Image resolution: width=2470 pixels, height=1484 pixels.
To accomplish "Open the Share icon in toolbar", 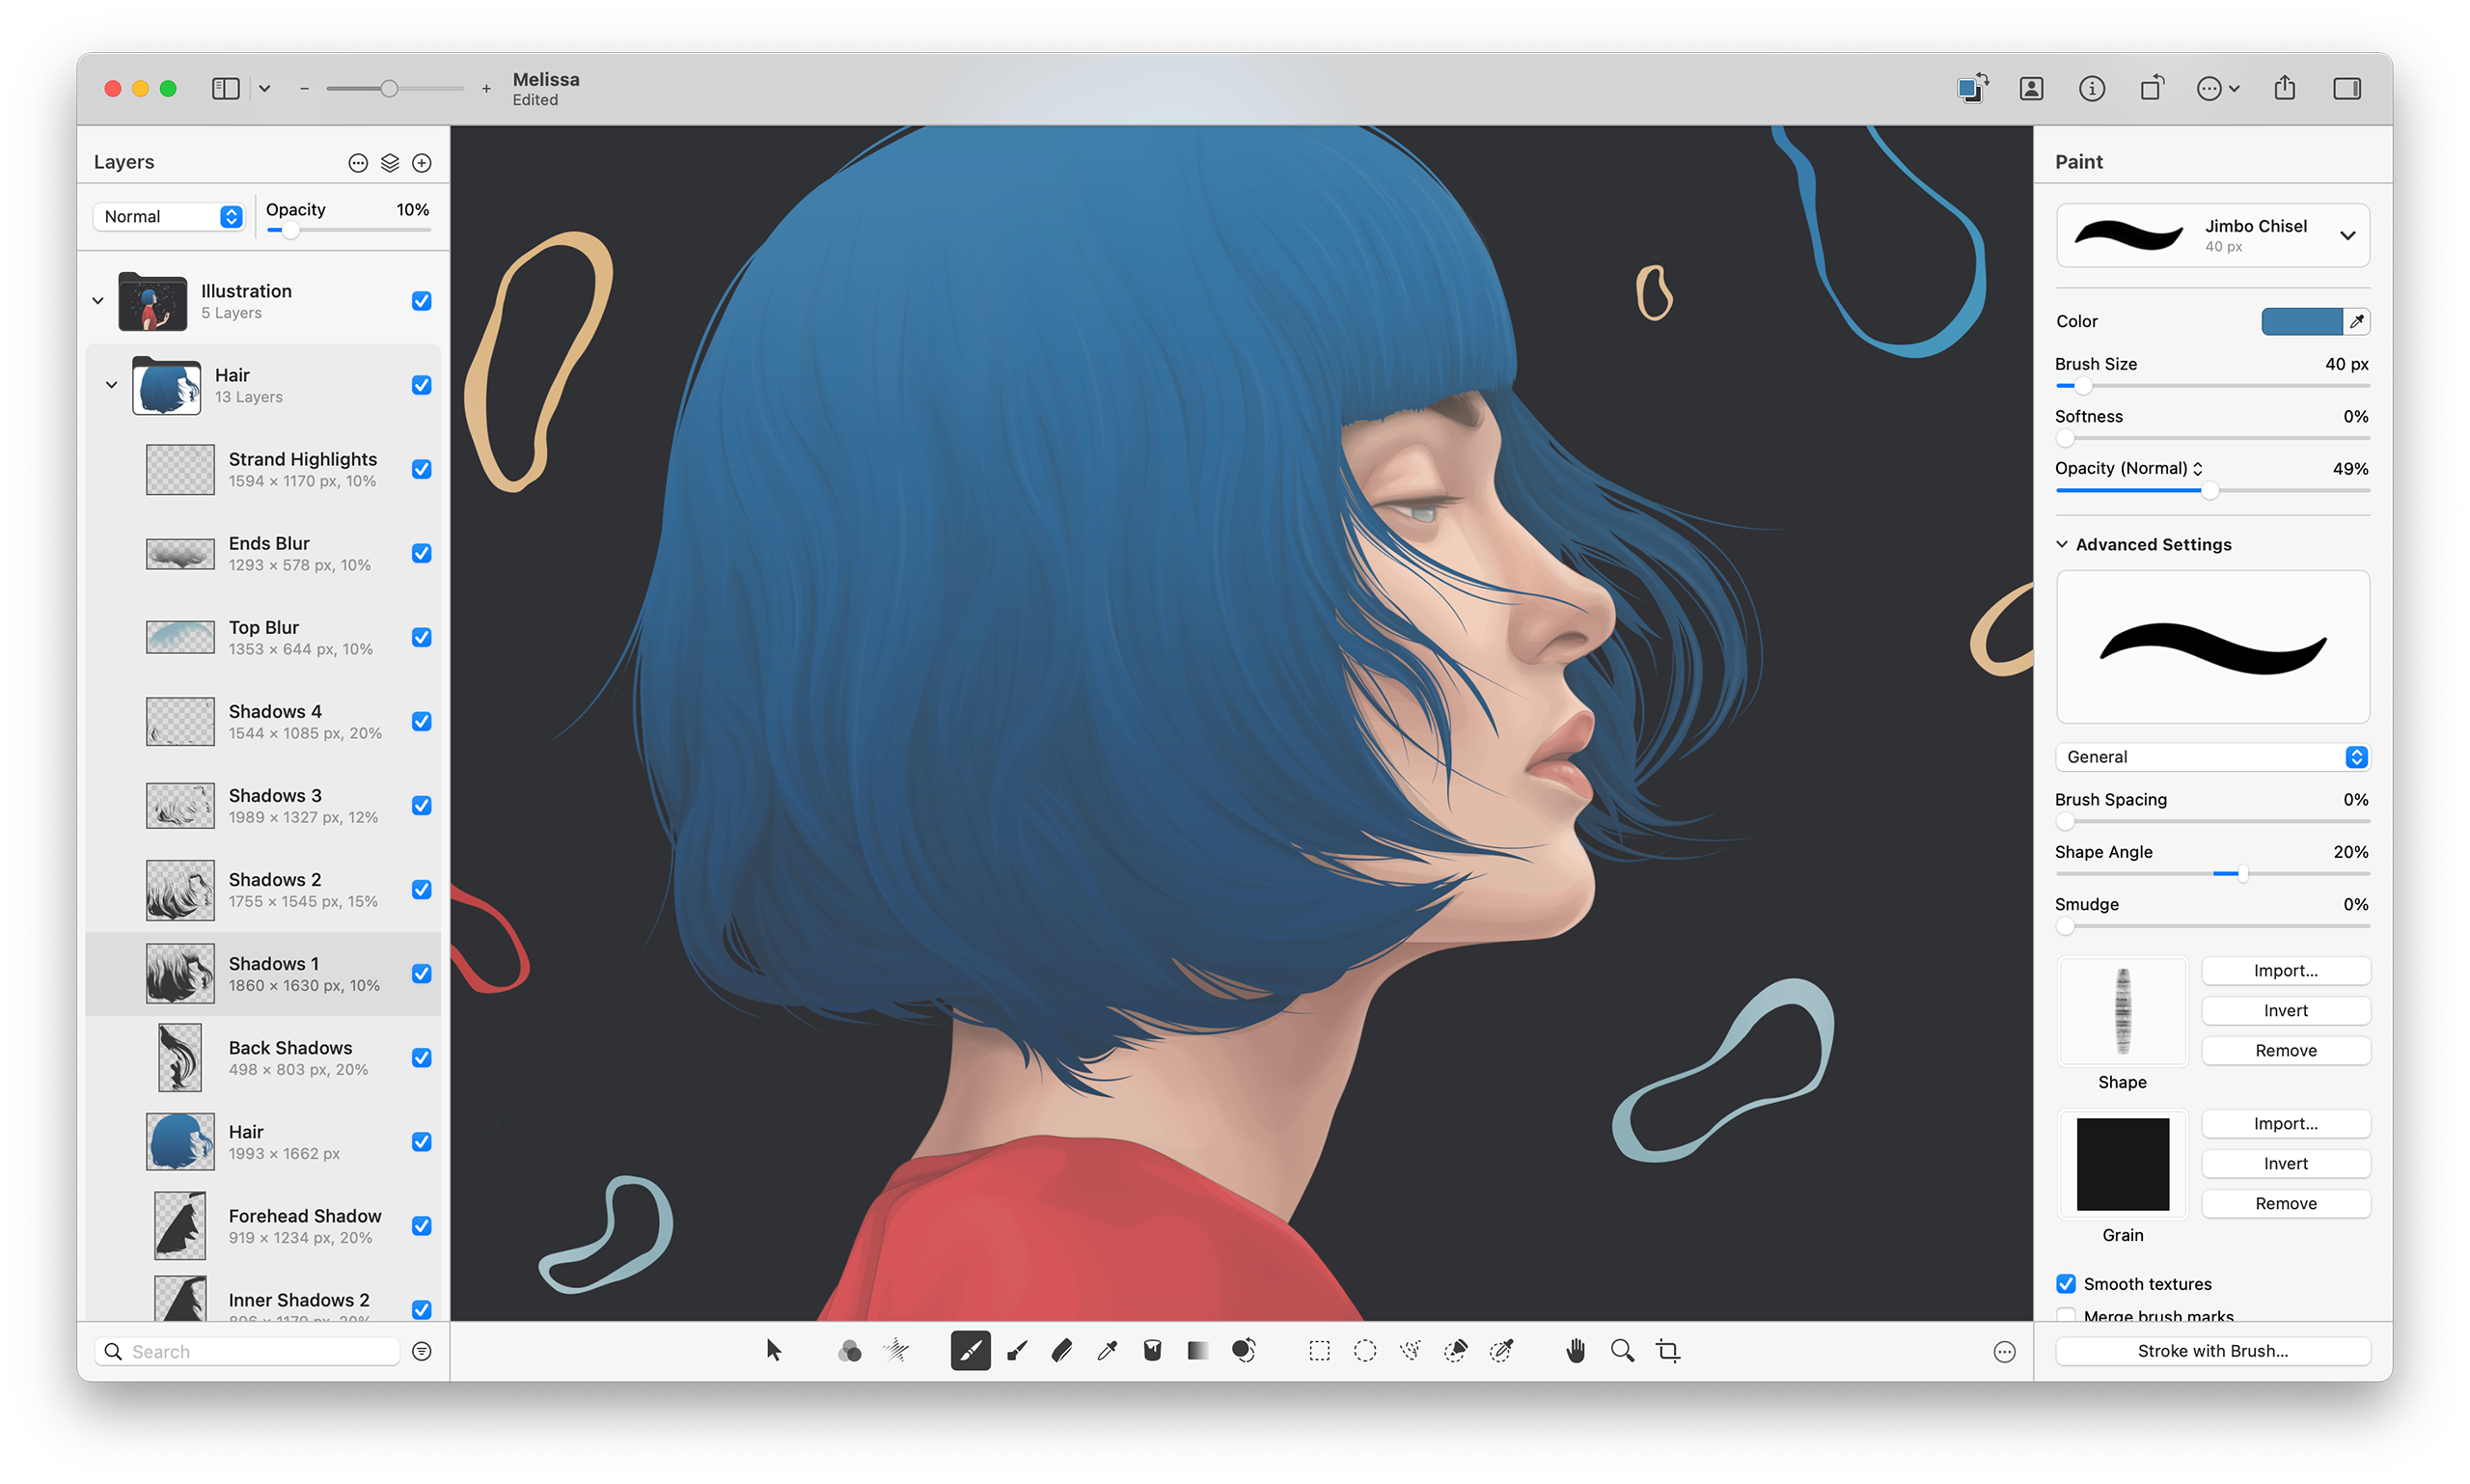I will [2284, 89].
